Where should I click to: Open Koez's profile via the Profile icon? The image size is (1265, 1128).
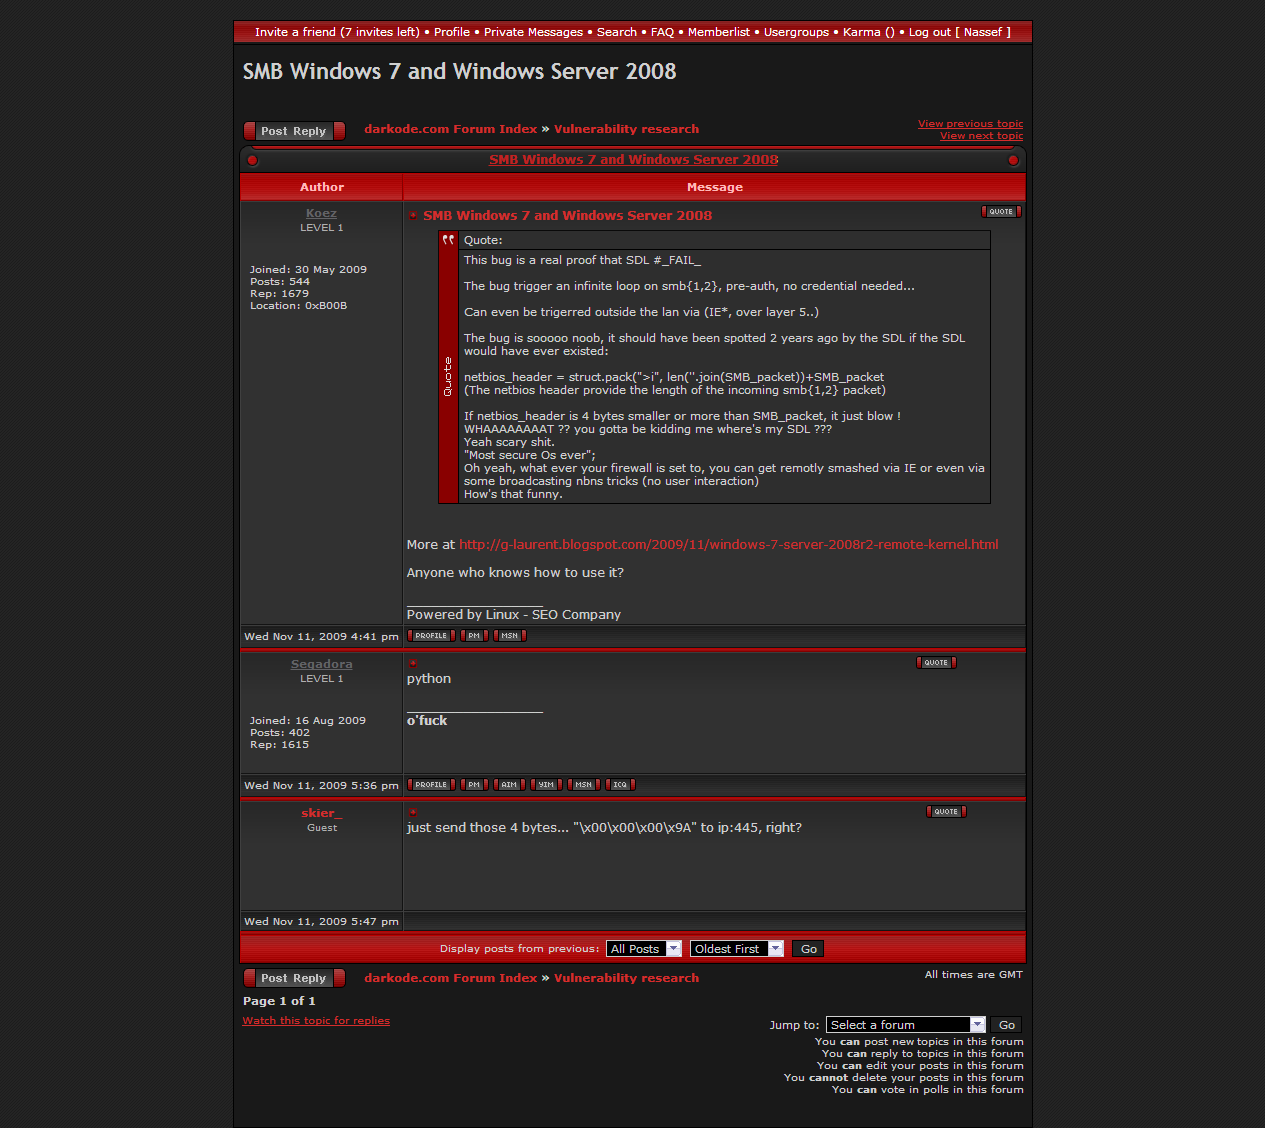(x=431, y=636)
